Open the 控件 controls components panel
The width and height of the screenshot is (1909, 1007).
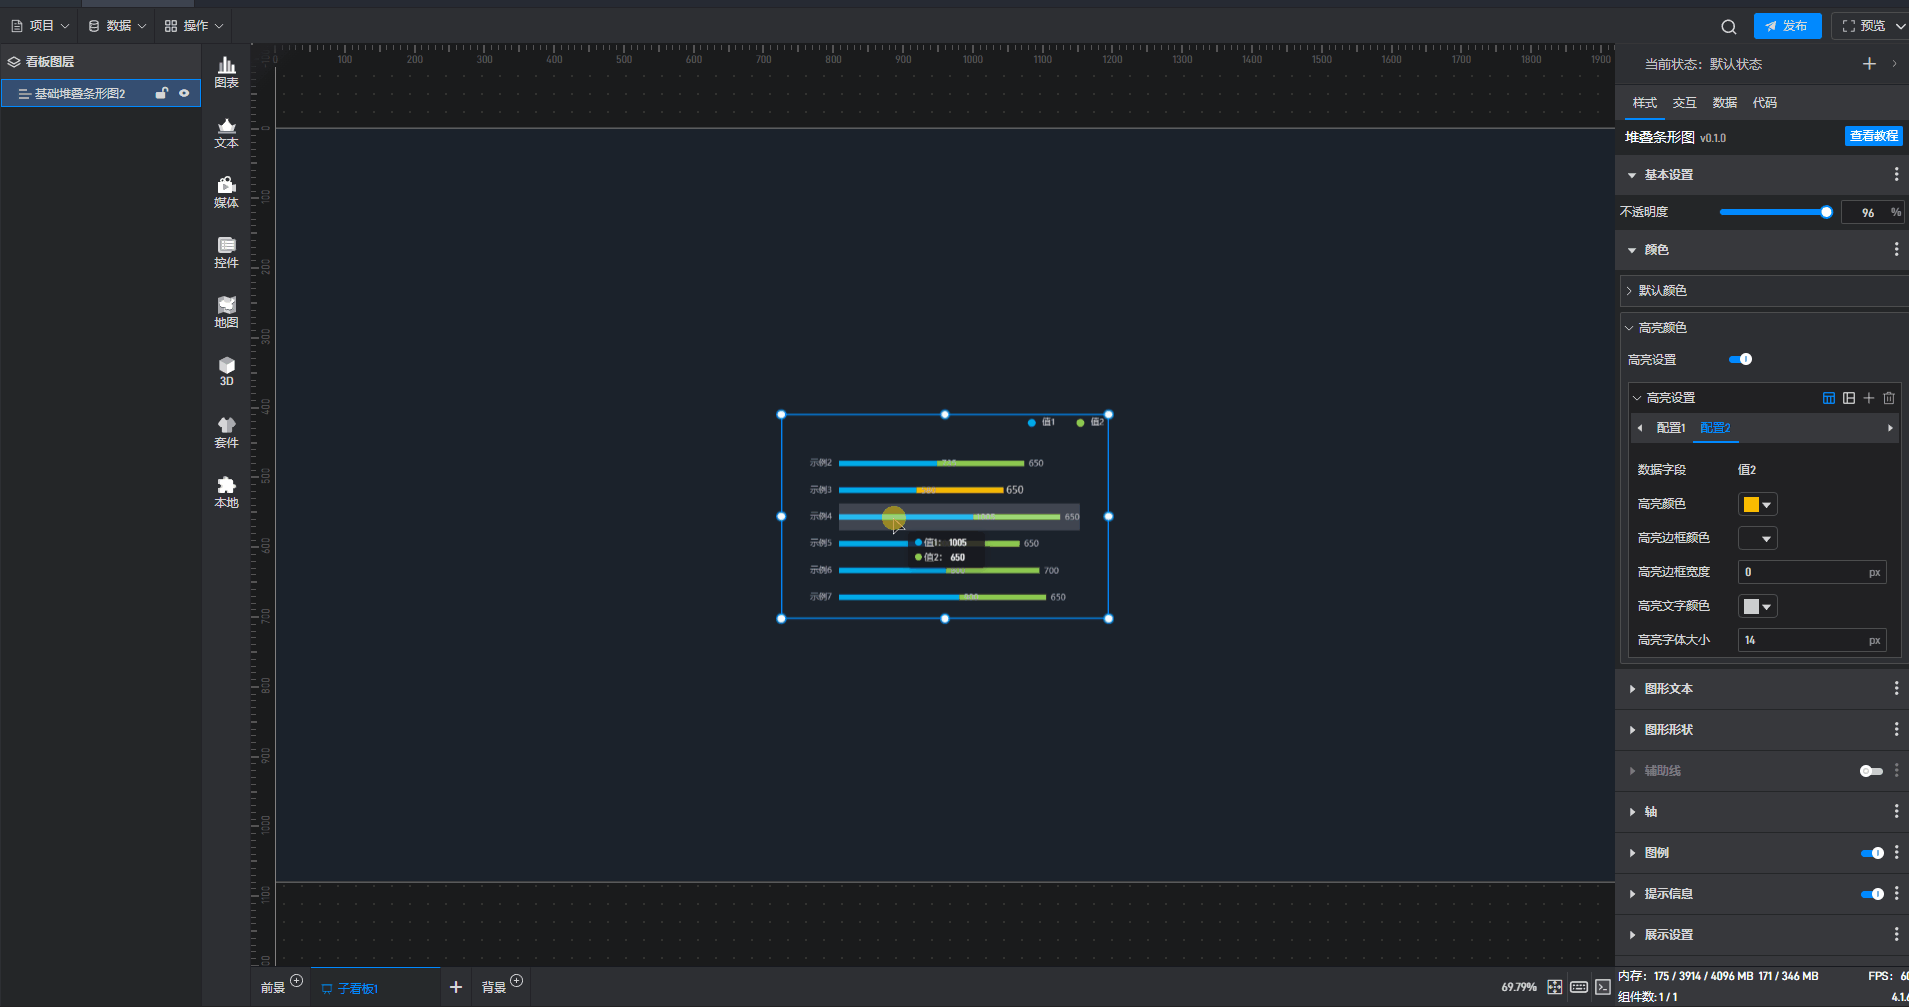point(227,252)
